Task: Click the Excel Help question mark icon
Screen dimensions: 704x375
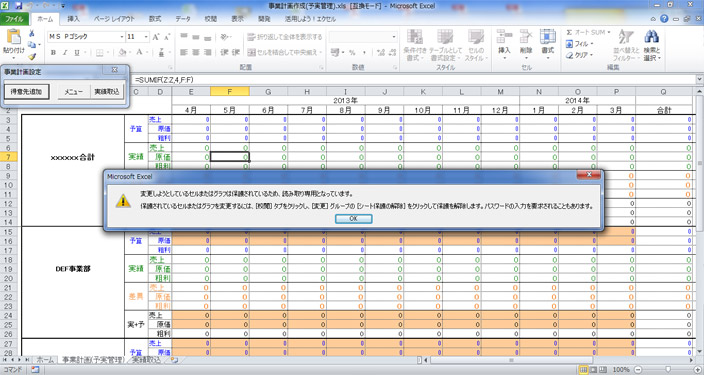Action: 664,19
